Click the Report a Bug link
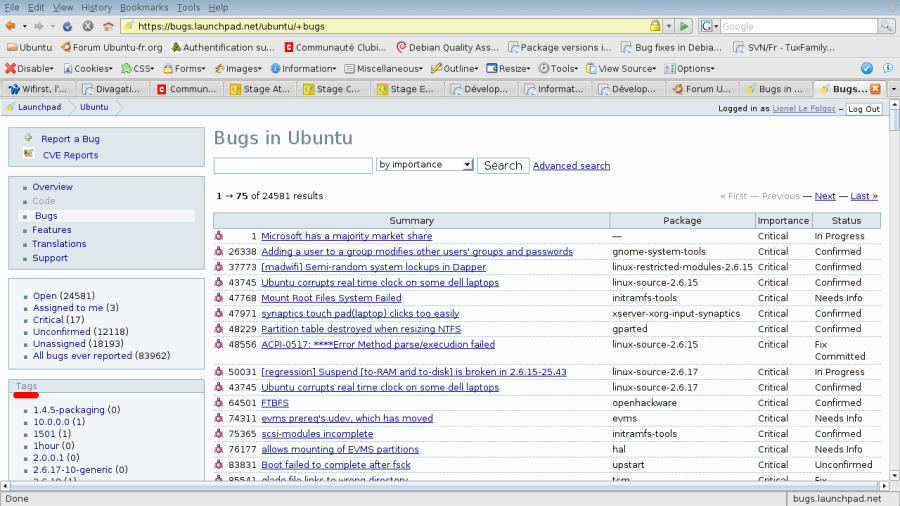The height and width of the screenshot is (506, 900). [70, 139]
